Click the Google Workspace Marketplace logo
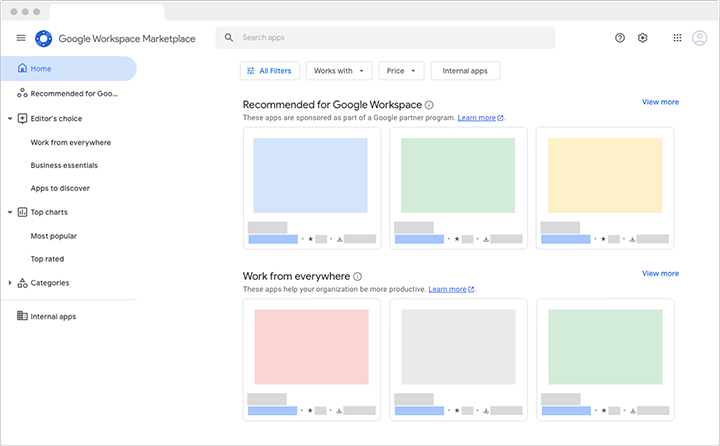 pyautogui.click(x=44, y=38)
